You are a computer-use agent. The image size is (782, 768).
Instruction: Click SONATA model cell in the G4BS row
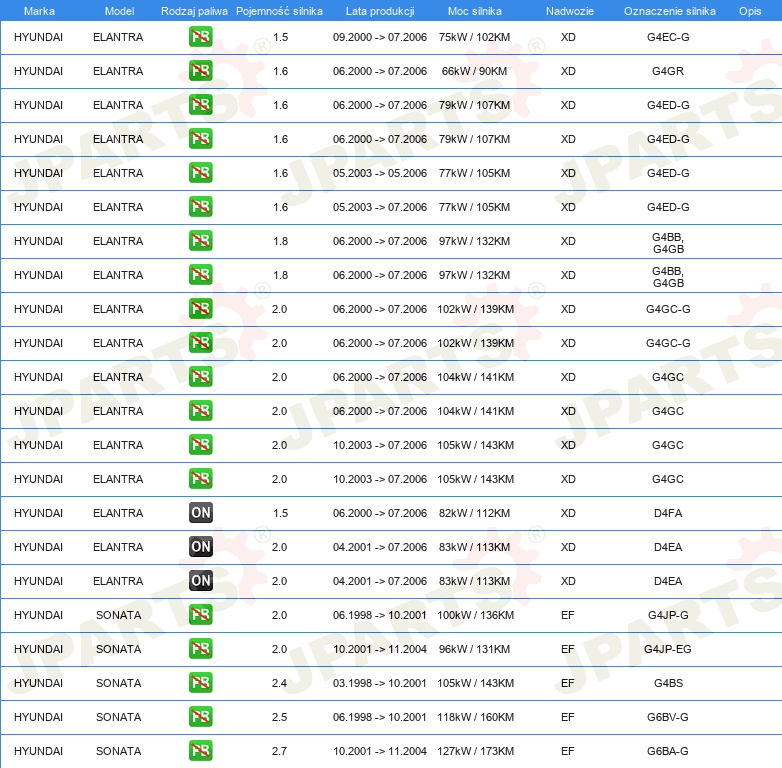(x=119, y=683)
